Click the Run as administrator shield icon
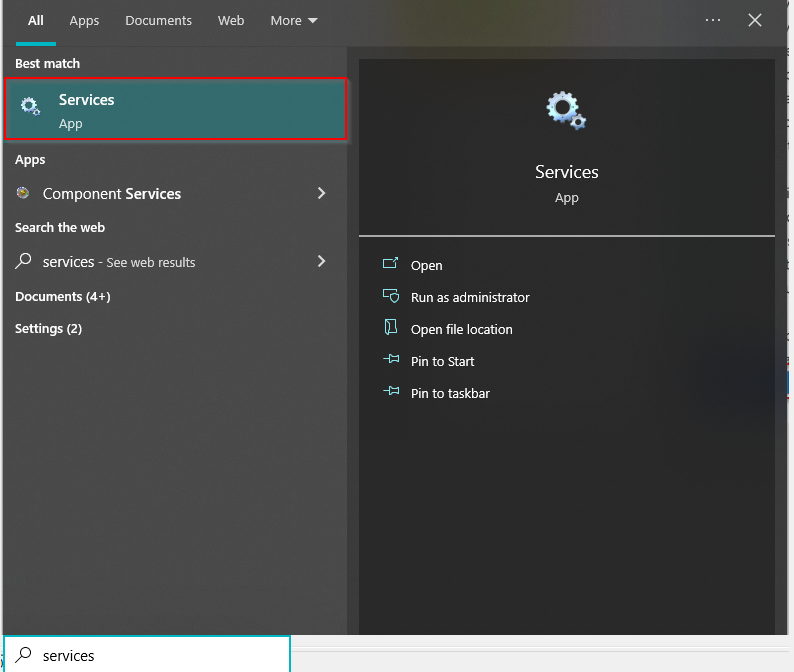The height and width of the screenshot is (672, 794). click(390, 297)
